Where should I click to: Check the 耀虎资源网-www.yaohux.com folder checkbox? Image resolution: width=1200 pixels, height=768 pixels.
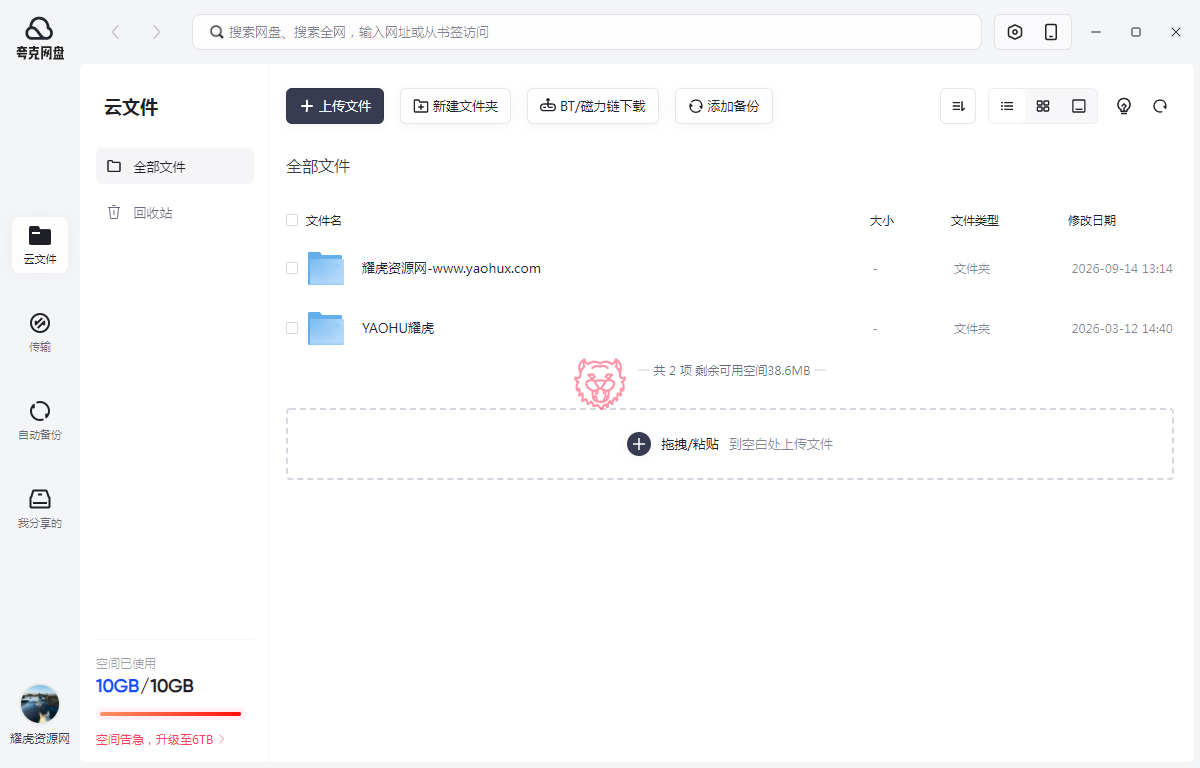292,268
